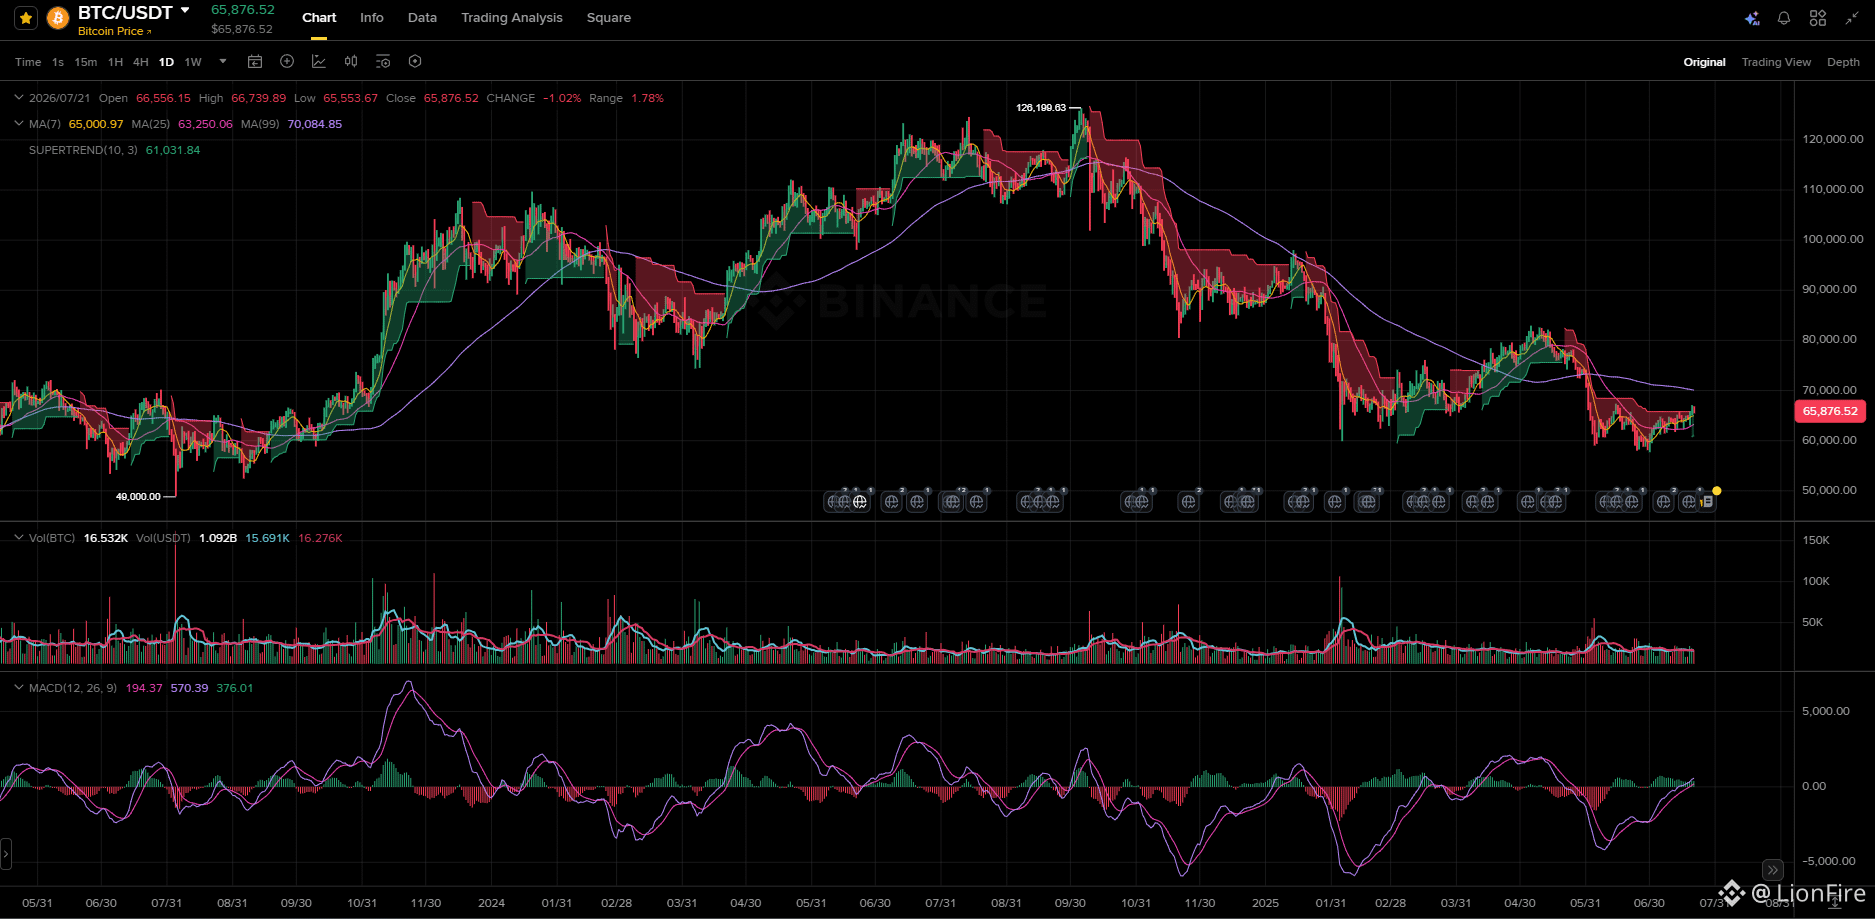The height and width of the screenshot is (919, 1875).
Task: Click the red current price tag 65,876.52
Action: (1830, 411)
